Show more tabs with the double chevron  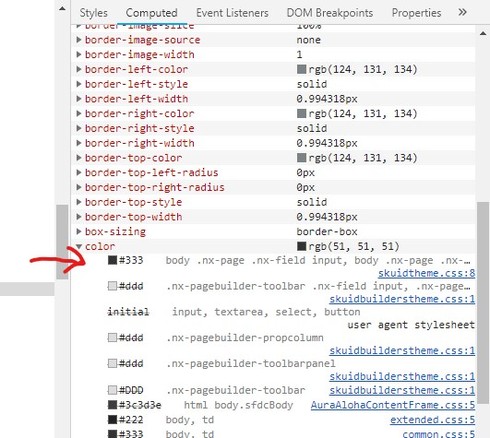[462, 13]
